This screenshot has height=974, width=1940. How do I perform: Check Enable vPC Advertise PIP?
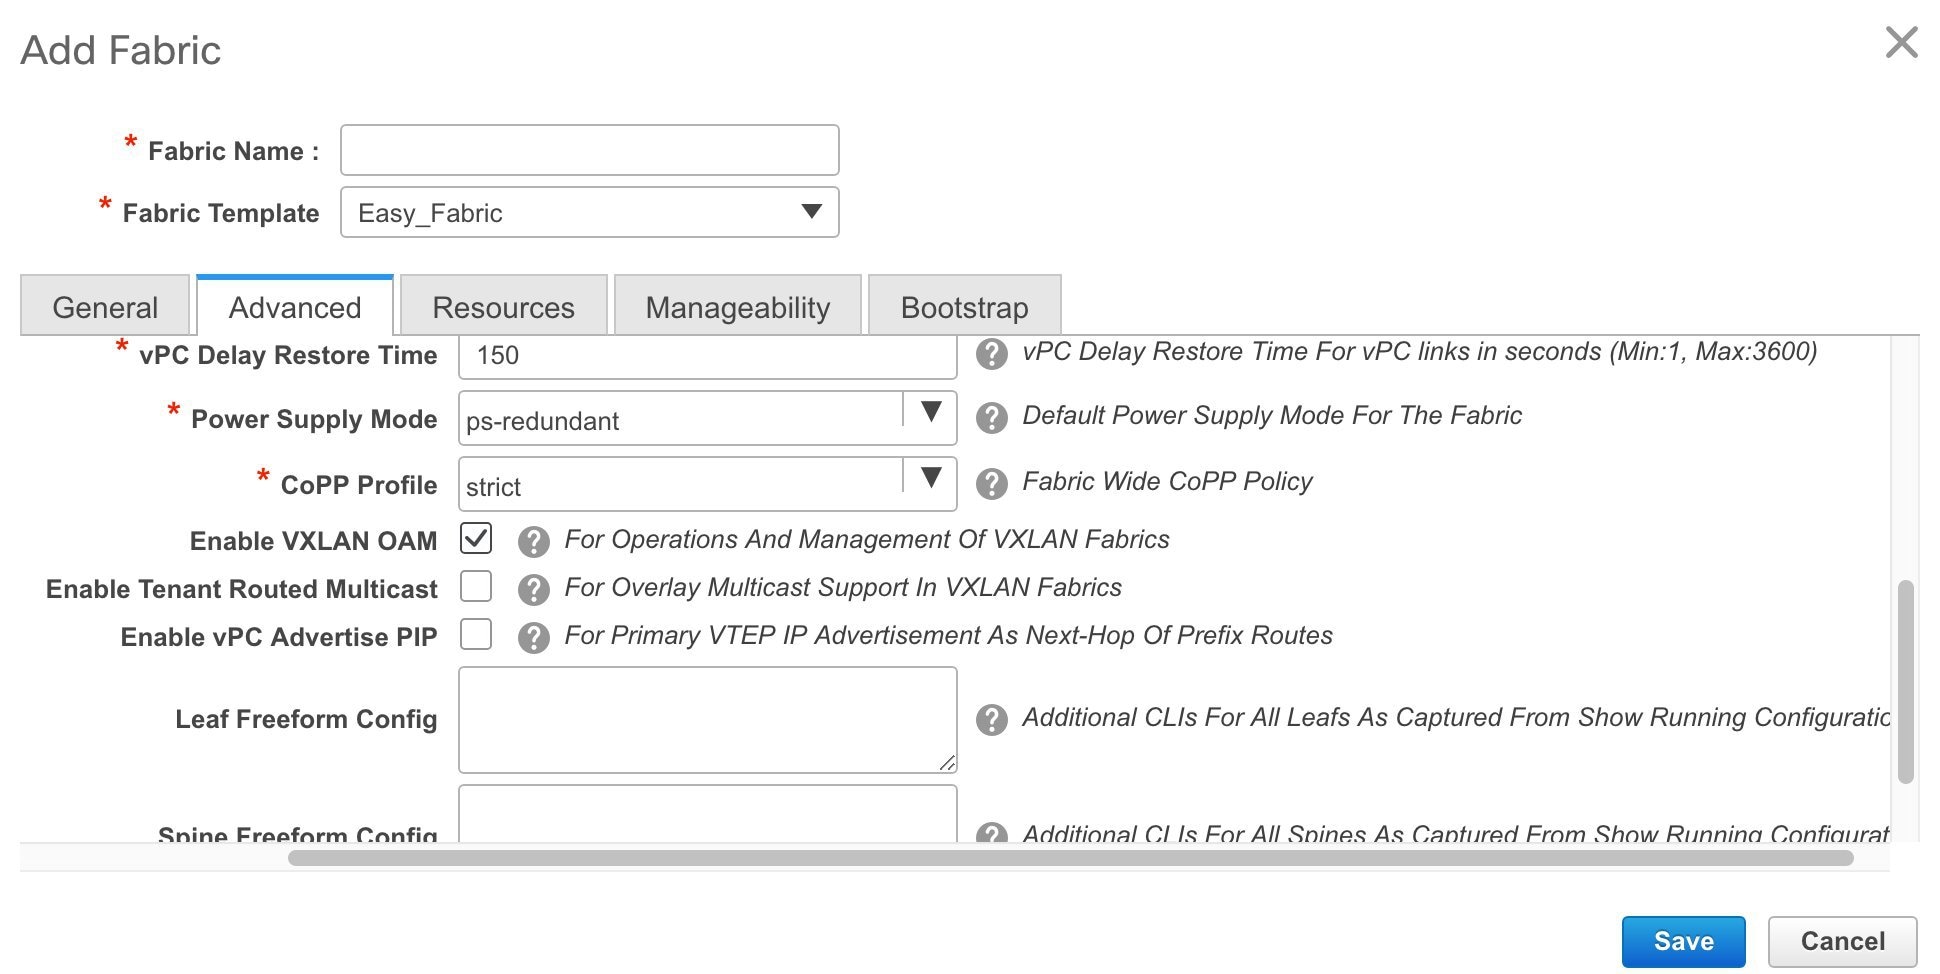476,634
